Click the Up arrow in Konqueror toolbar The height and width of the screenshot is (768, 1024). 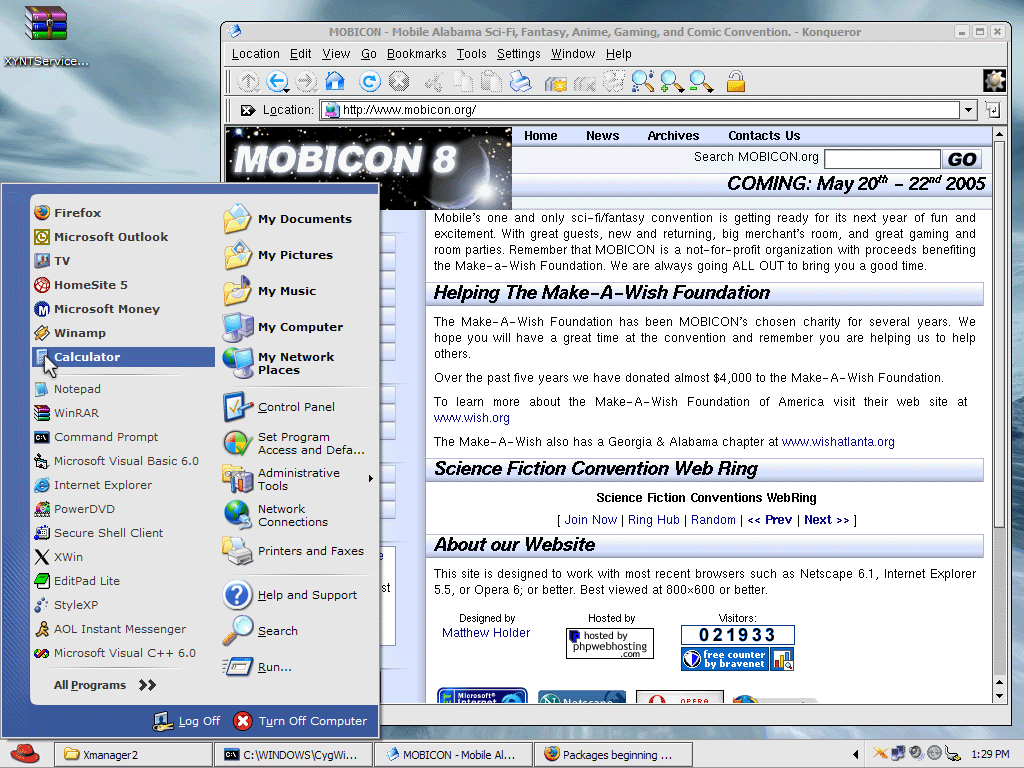tap(248, 82)
